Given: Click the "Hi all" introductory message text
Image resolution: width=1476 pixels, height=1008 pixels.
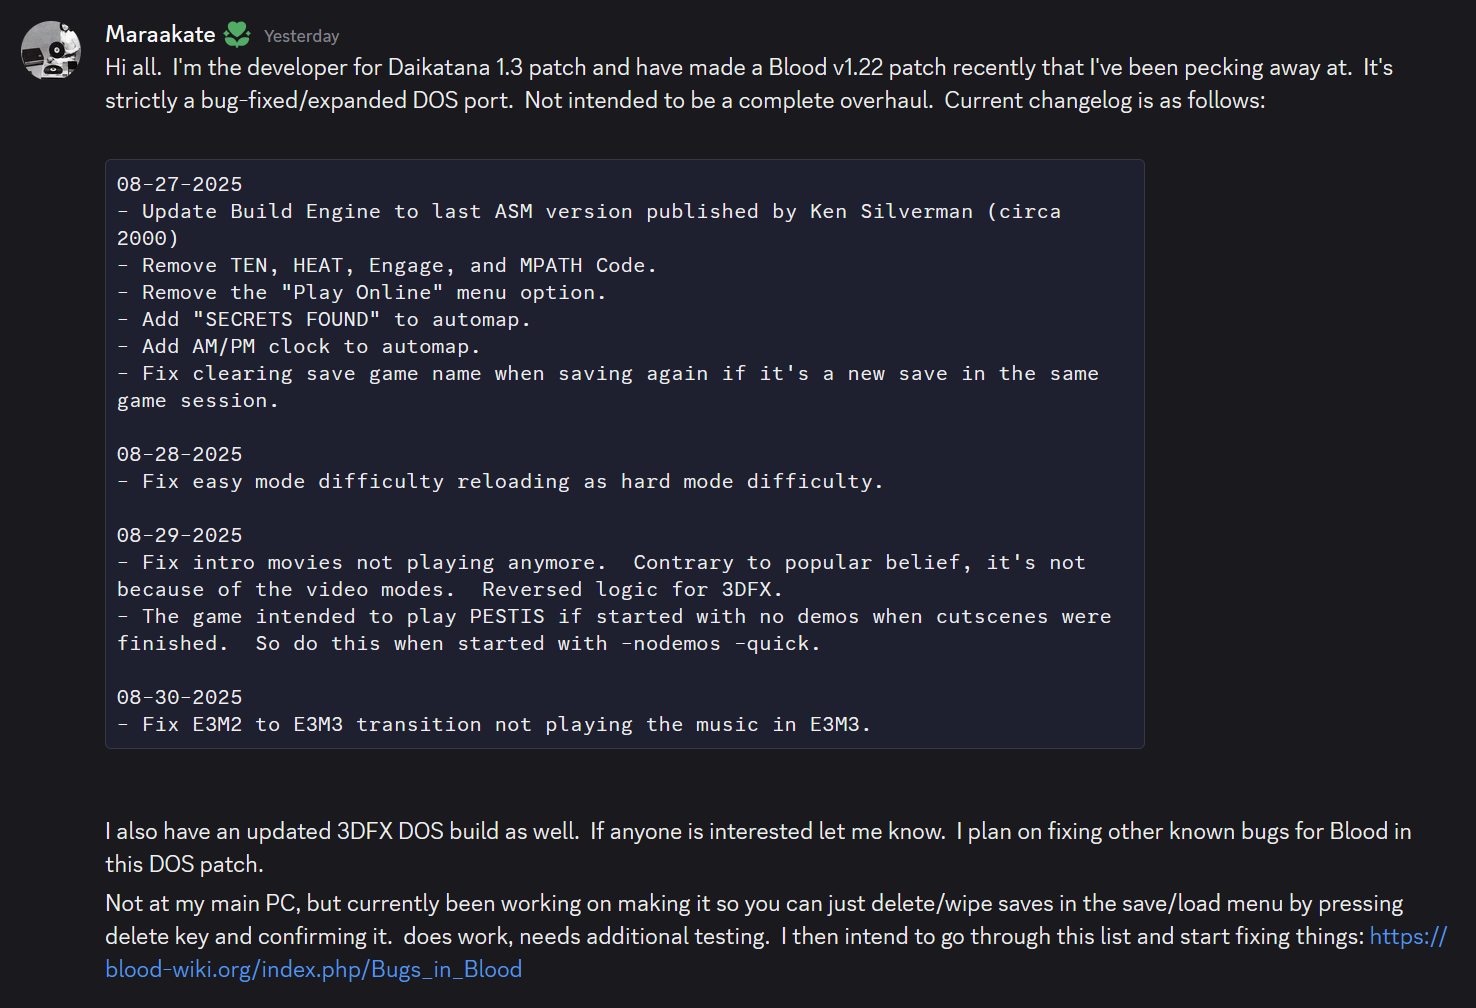Looking at the screenshot, I should [749, 84].
